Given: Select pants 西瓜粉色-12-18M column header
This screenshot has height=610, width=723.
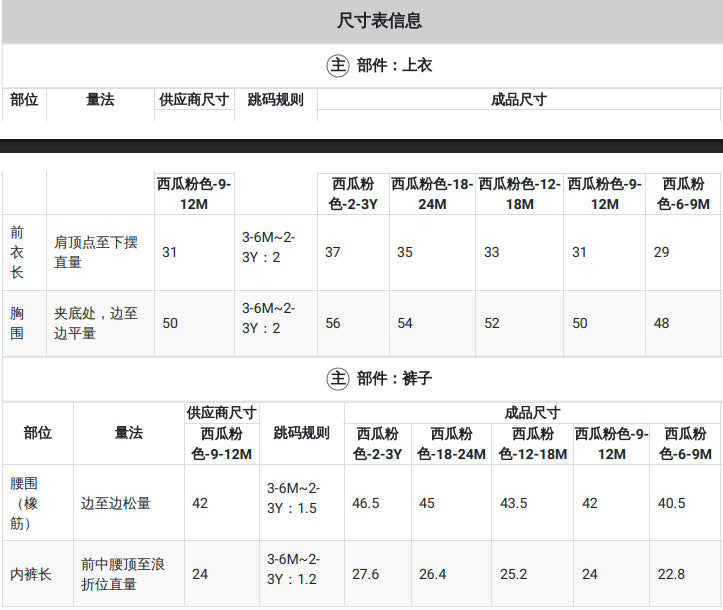Looking at the screenshot, I should click(x=533, y=444).
